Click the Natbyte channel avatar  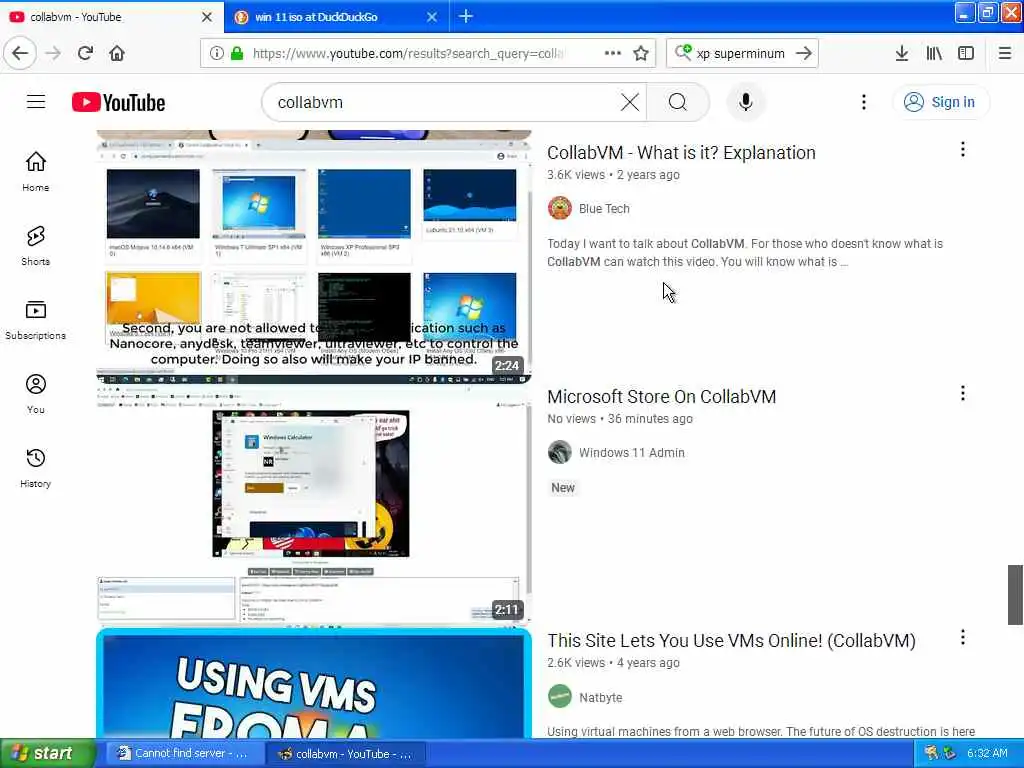[560, 696]
